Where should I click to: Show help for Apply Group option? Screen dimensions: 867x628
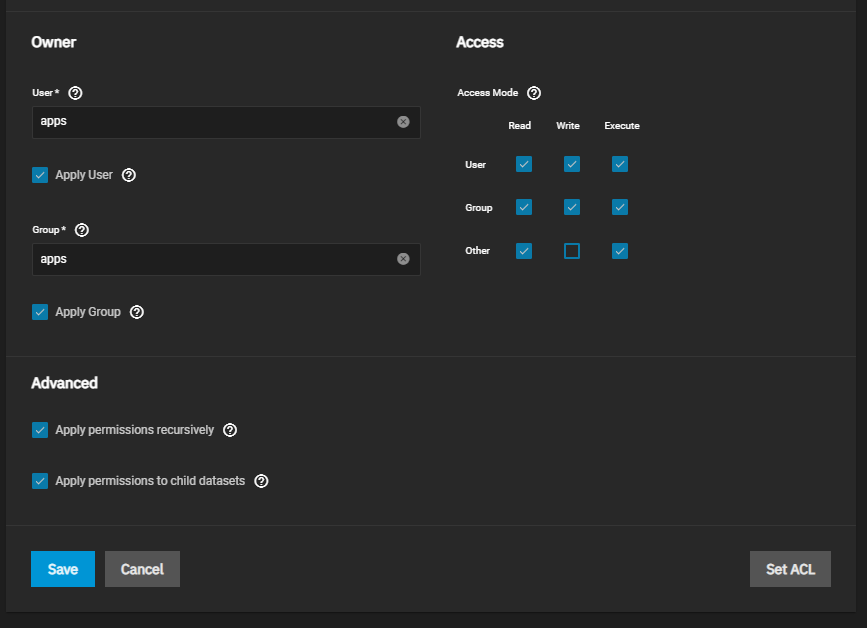137,312
